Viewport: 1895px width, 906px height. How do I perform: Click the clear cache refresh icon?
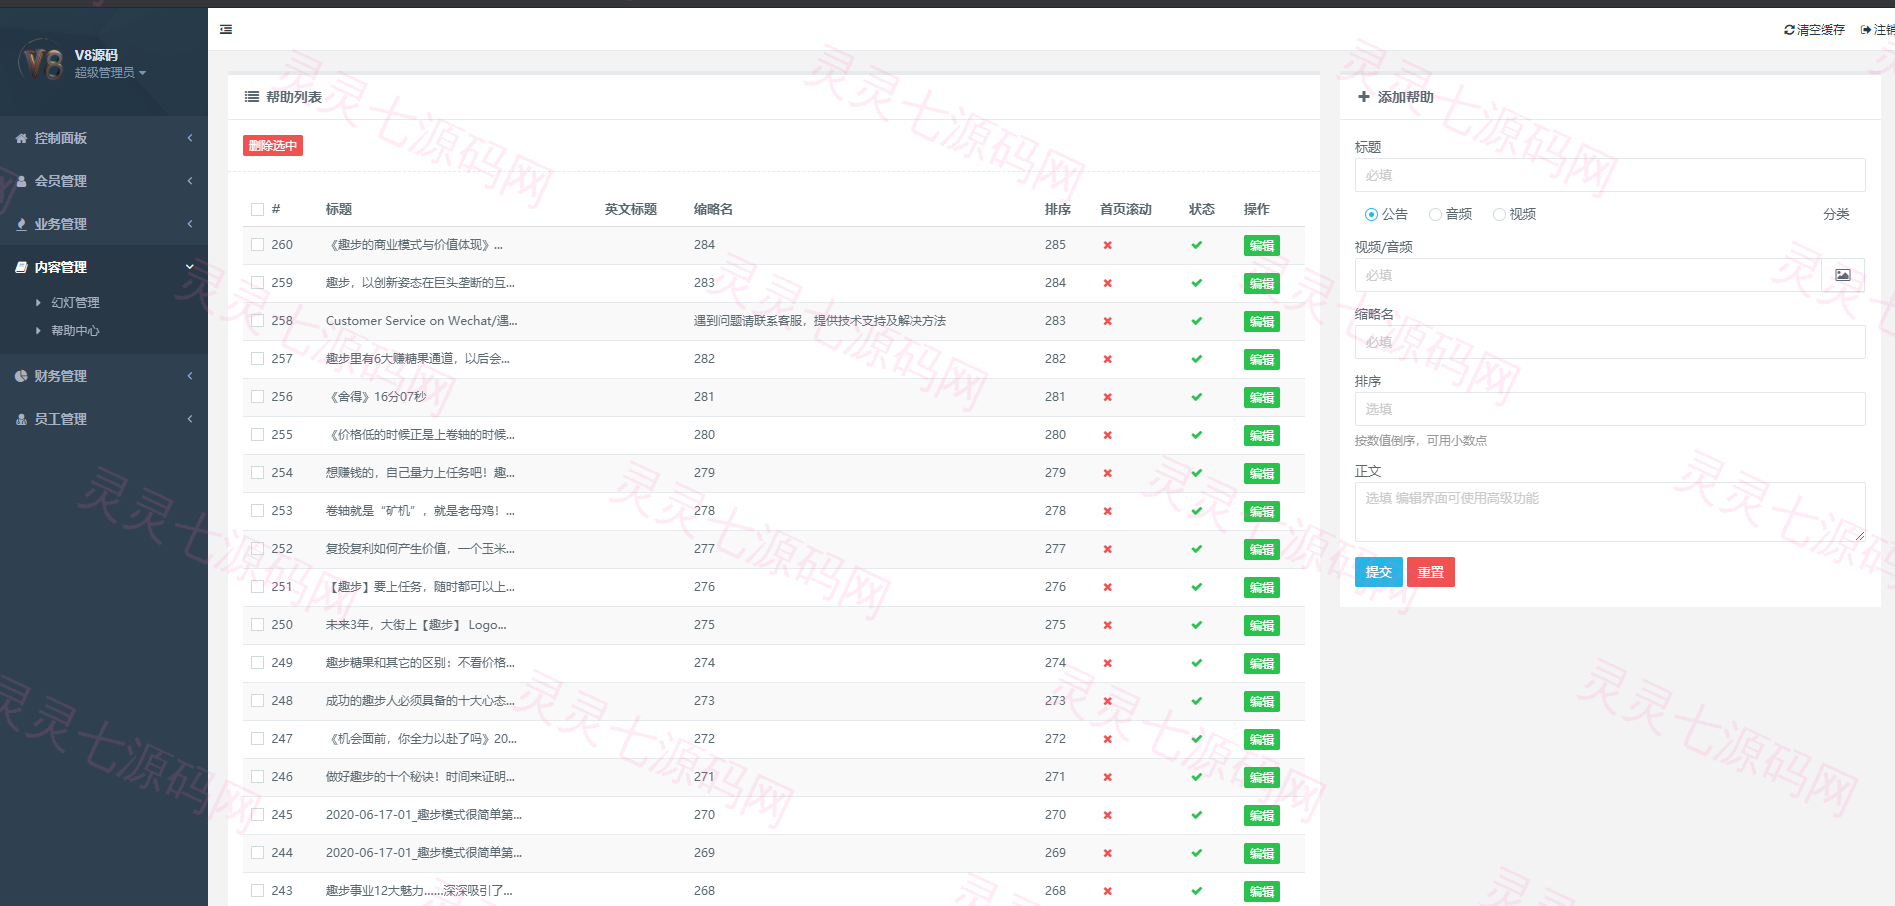(1789, 30)
